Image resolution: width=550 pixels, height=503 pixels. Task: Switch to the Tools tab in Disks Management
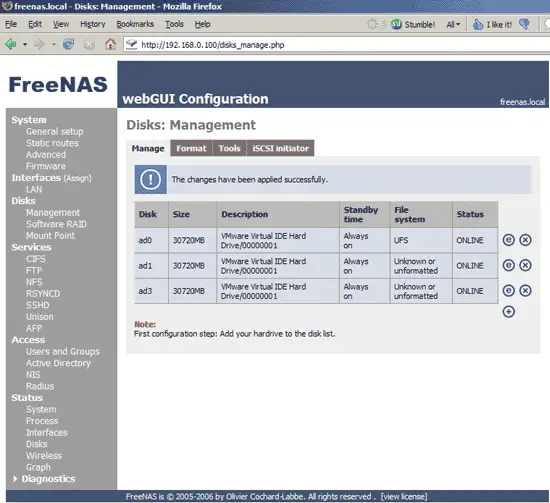click(x=229, y=148)
